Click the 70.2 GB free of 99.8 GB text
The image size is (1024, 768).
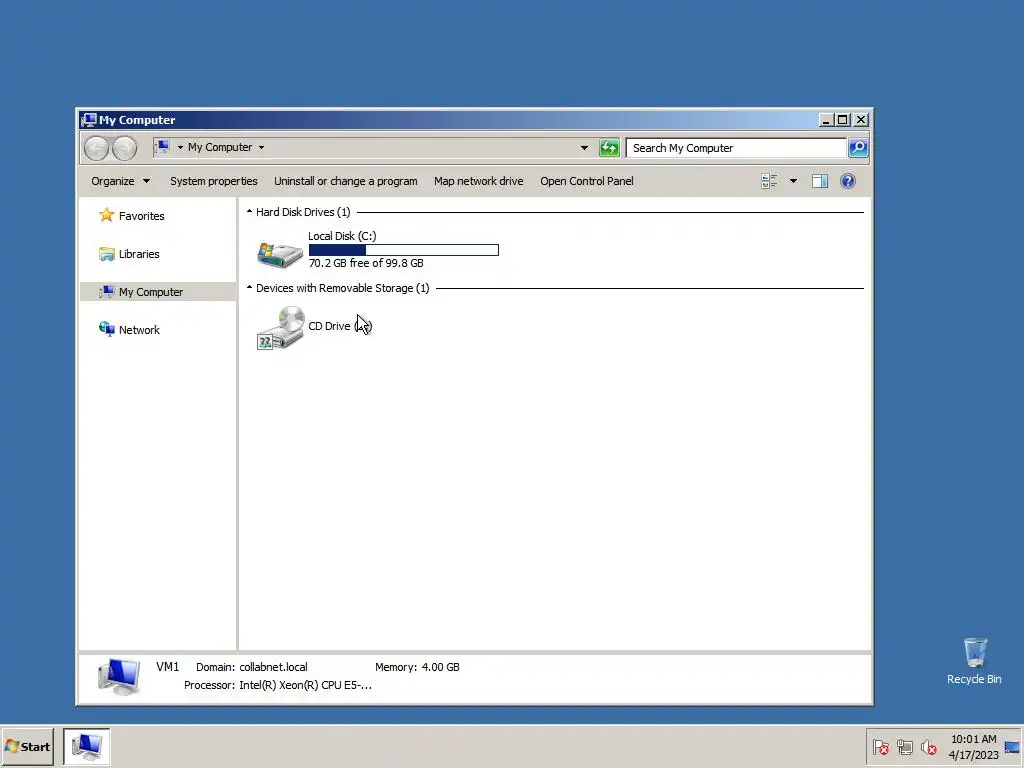pos(366,263)
